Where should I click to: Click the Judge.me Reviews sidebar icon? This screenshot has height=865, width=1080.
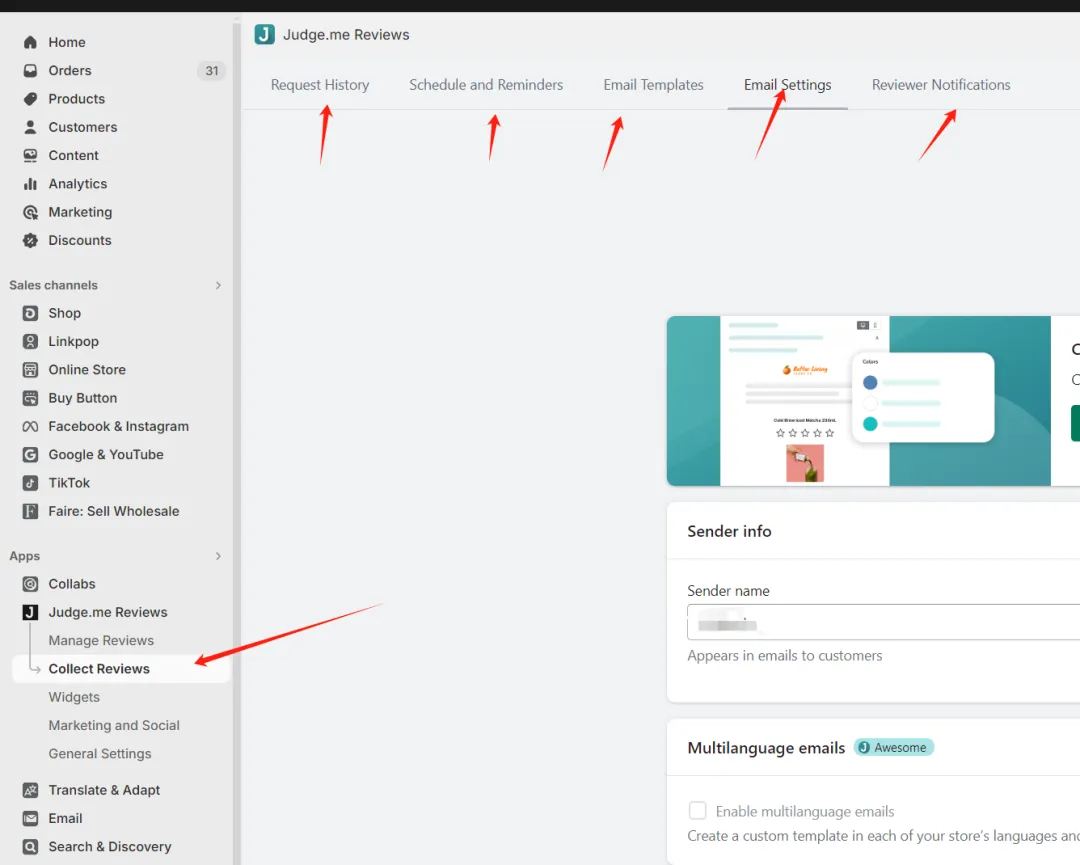point(30,612)
